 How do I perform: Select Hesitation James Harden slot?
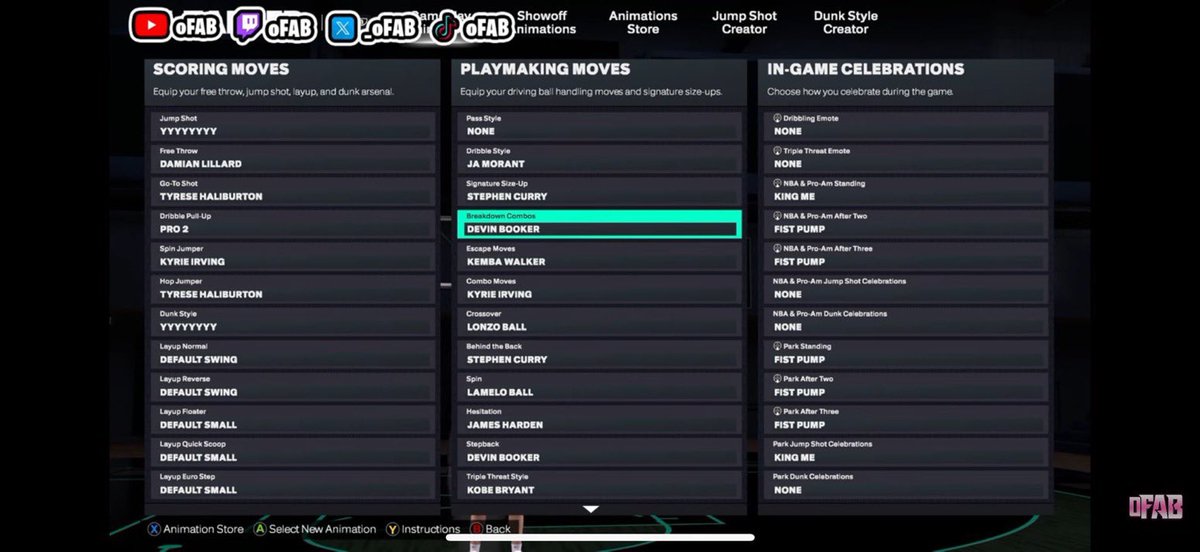pyautogui.click(x=600, y=419)
